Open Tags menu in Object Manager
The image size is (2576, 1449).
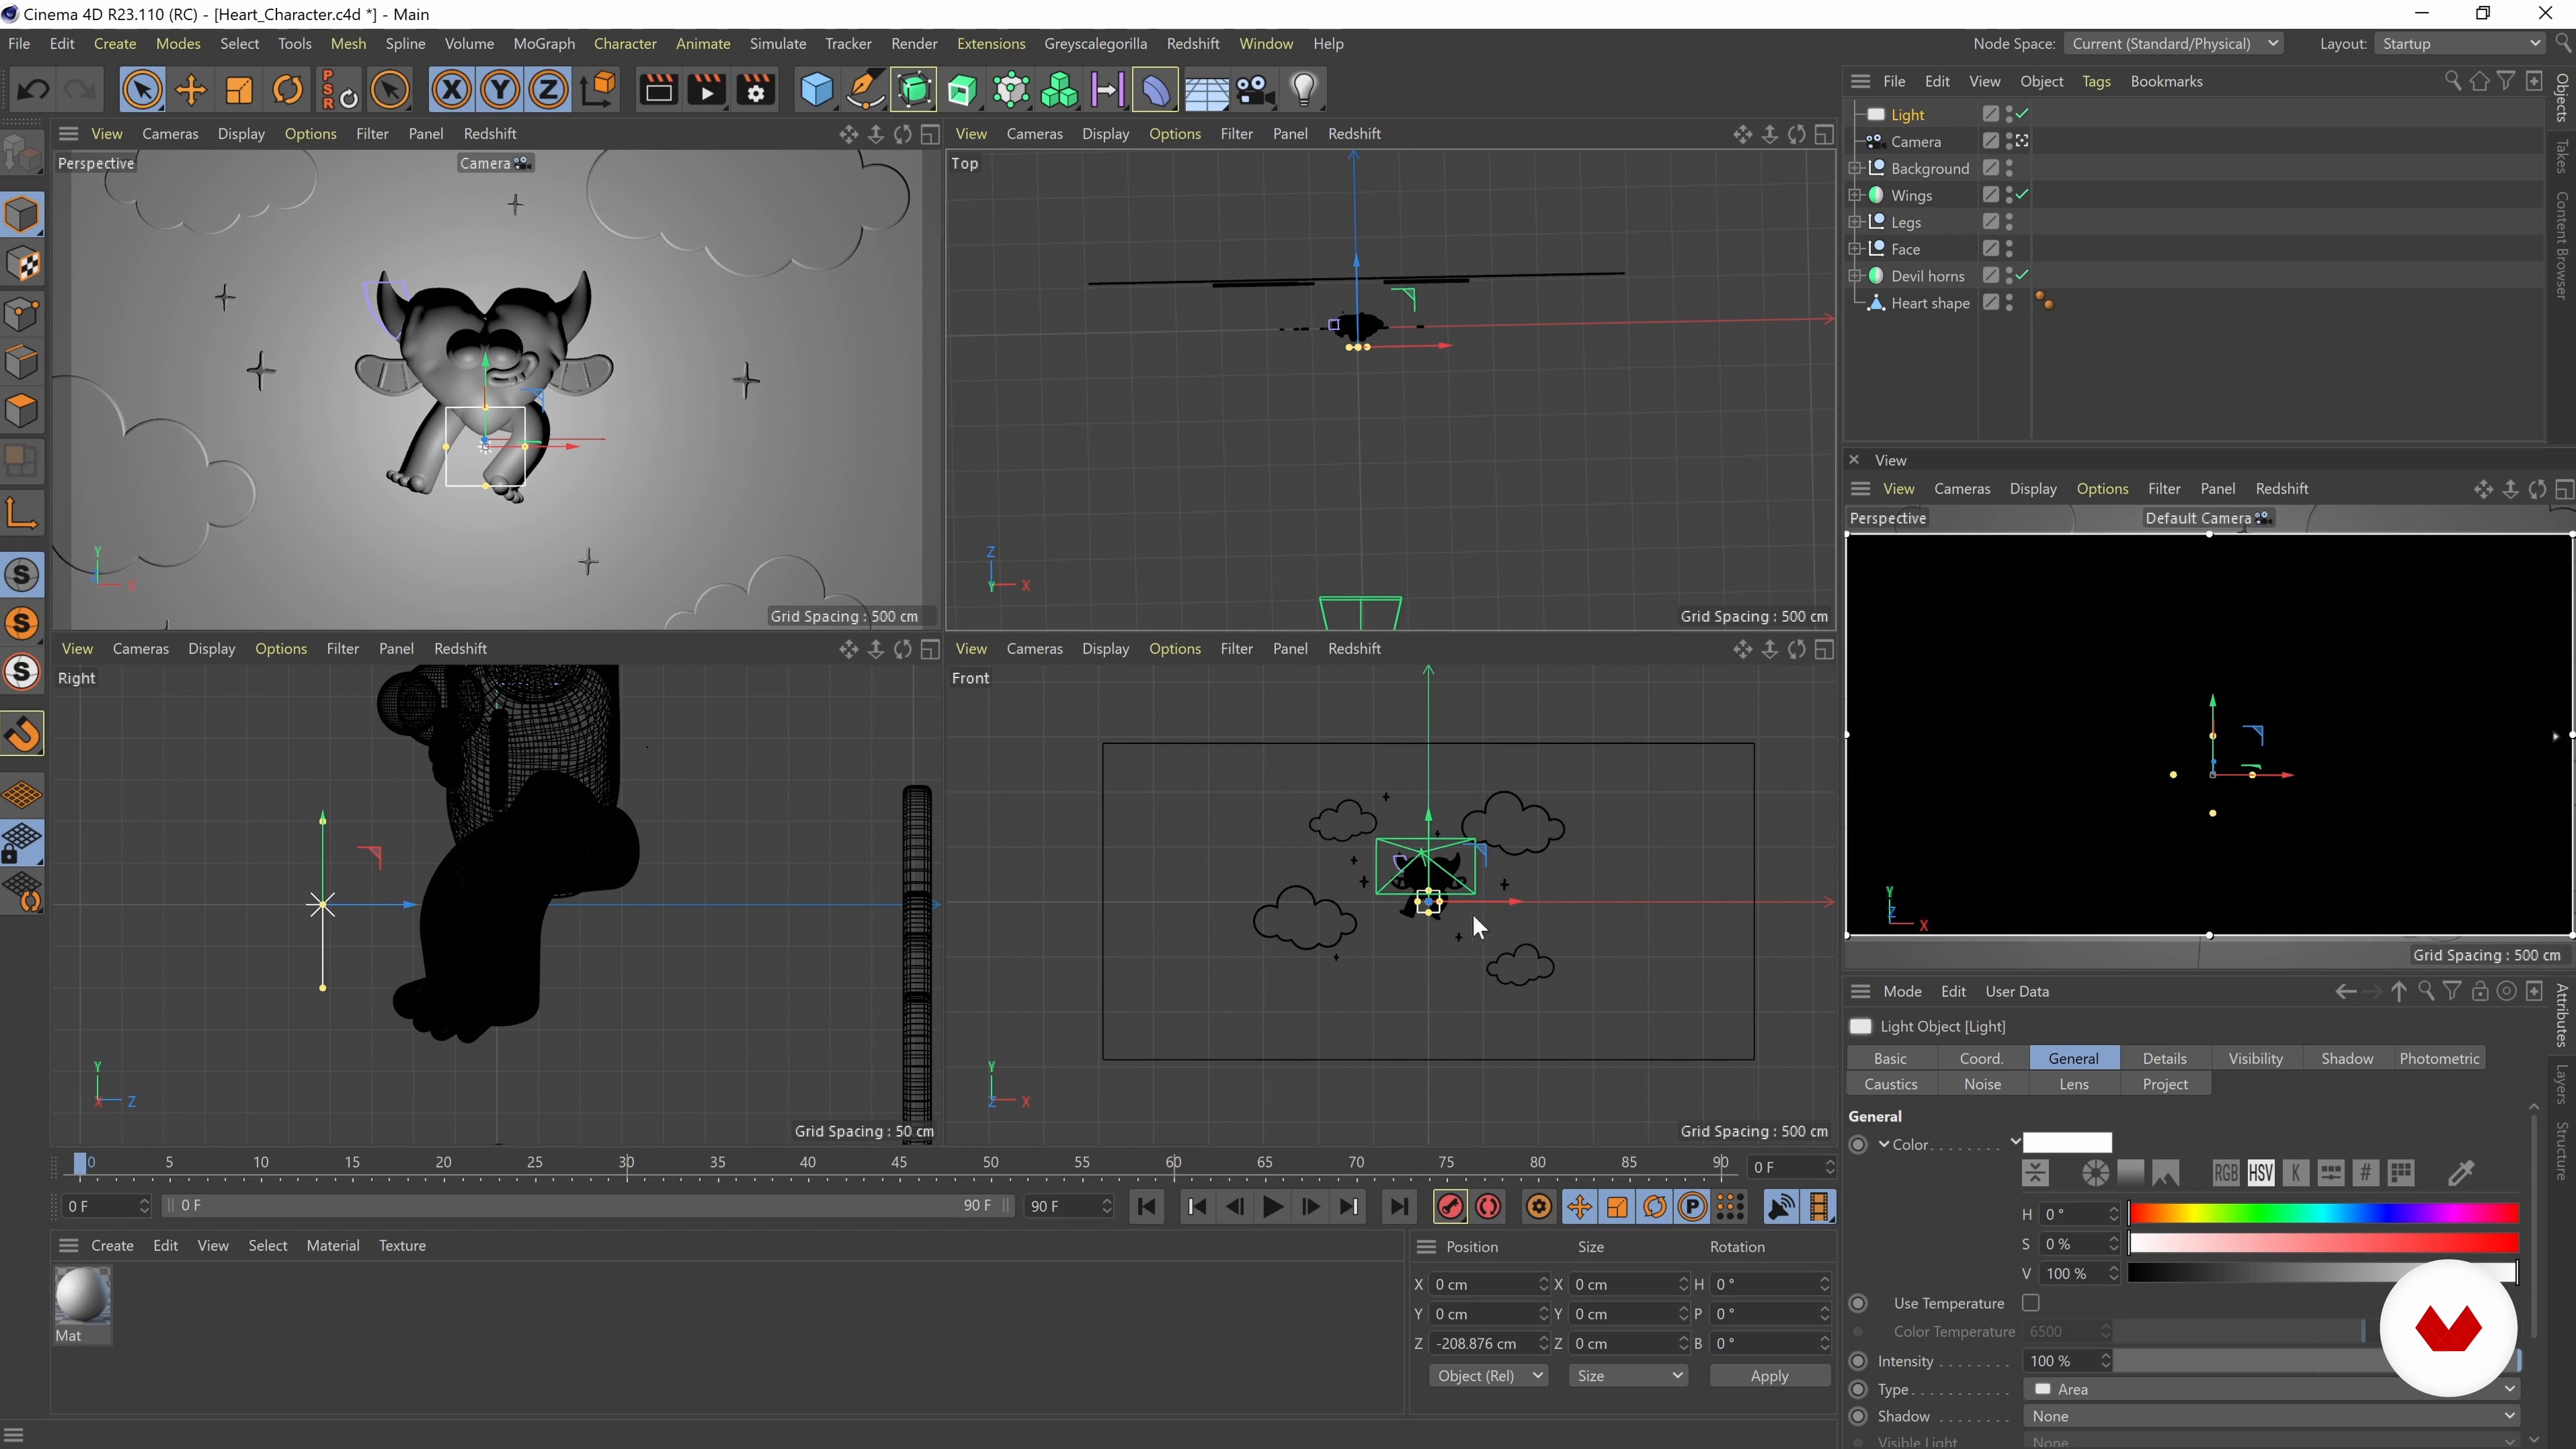pyautogui.click(x=2096, y=81)
